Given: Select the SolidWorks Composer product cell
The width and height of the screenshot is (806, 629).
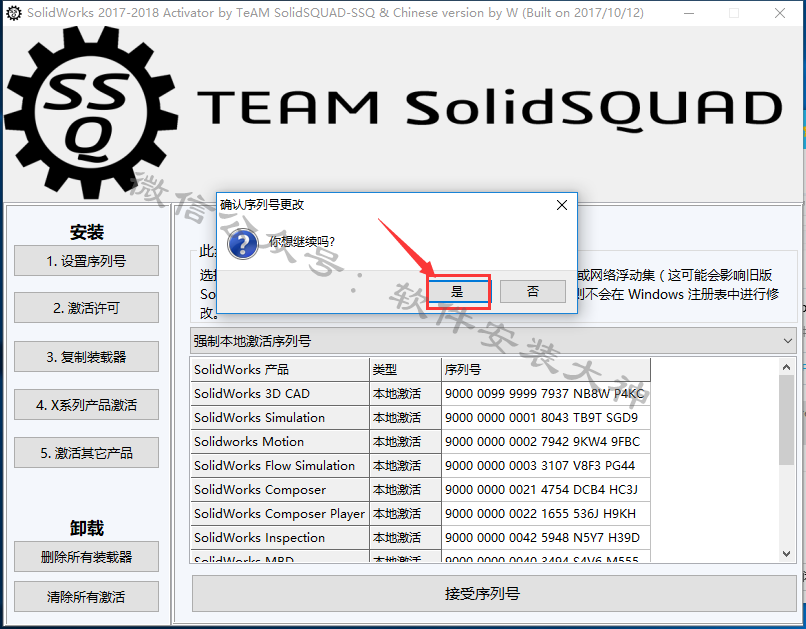Looking at the screenshot, I should (280, 490).
